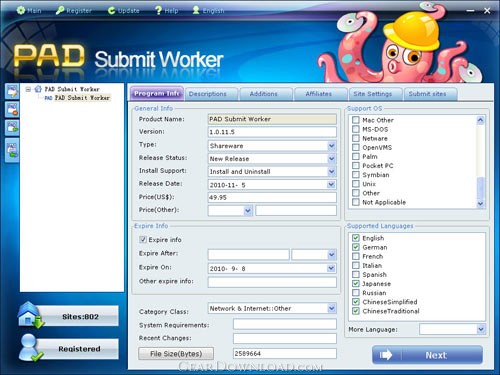500x375 pixels.
Task: Uncheck the Japanese language checkbox
Action: pyautogui.click(x=356, y=283)
